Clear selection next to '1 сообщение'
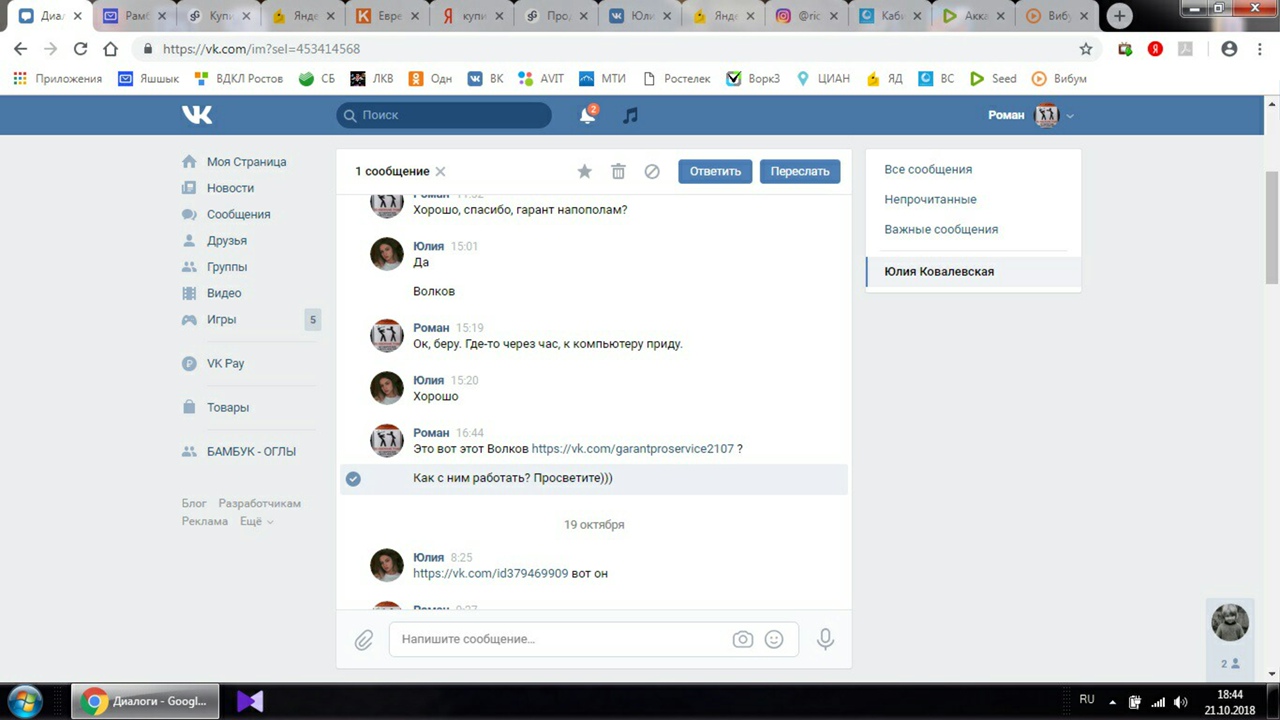Viewport: 1280px width, 720px height. (x=440, y=171)
